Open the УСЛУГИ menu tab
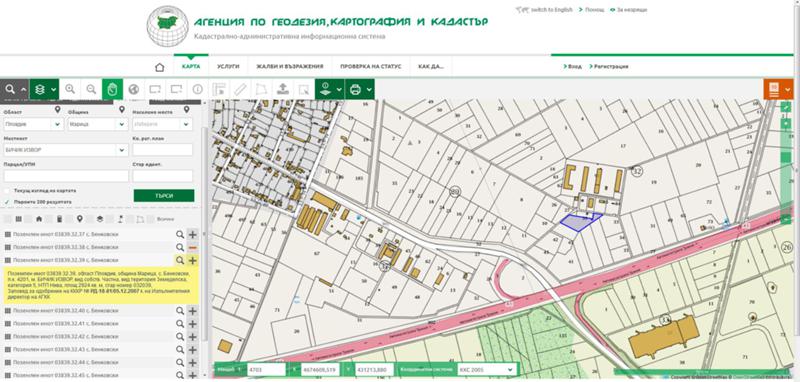The width and height of the screenshot is (800, 382). [228, 67]
